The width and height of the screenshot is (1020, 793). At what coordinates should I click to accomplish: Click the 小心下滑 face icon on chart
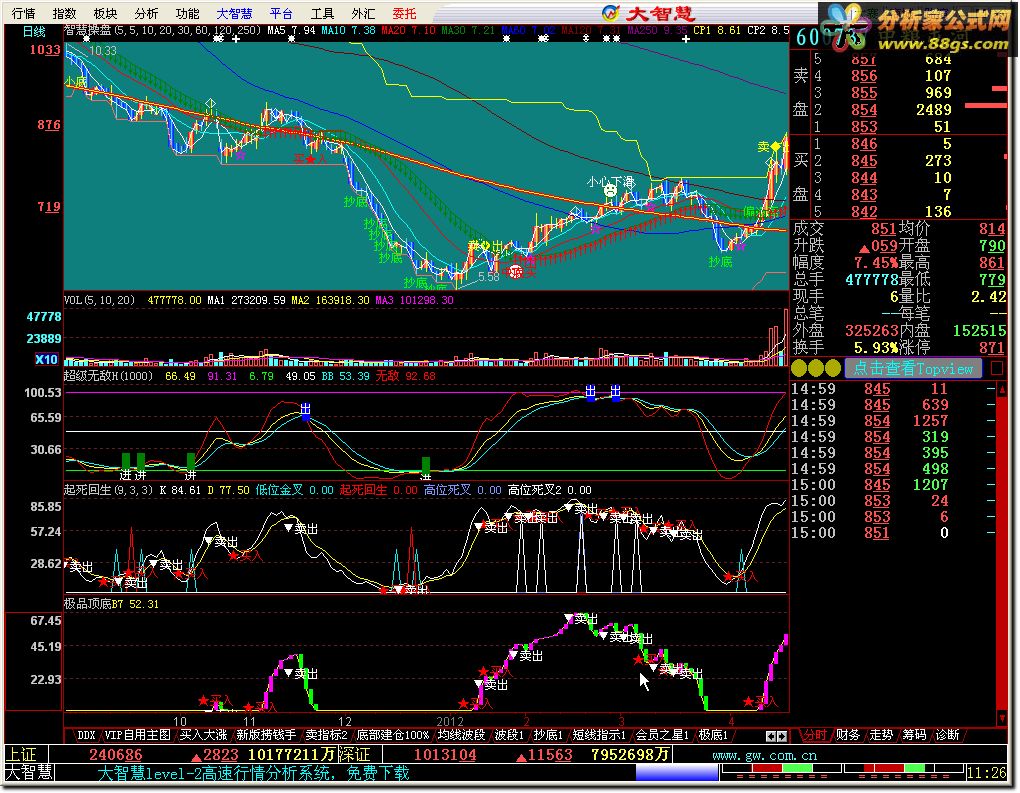coord(610,191)
